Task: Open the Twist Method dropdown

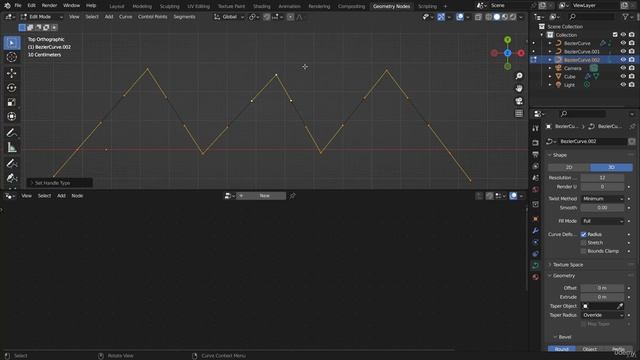Action: (x=602, y=199)
